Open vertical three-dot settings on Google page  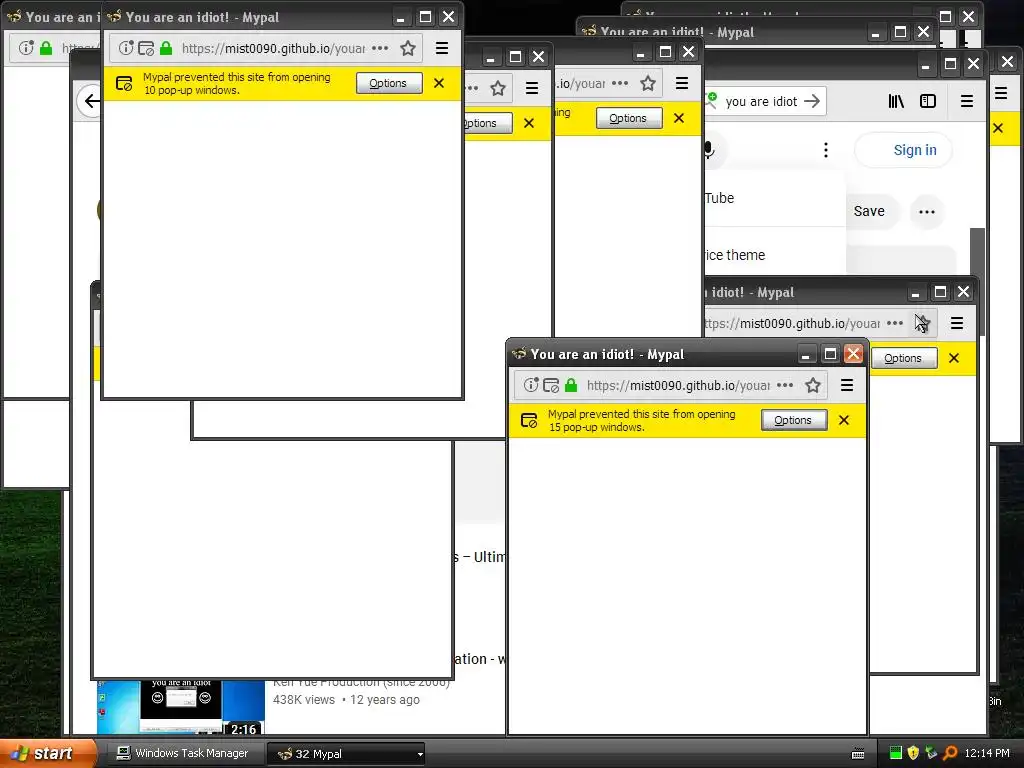[x=826, y=150]
